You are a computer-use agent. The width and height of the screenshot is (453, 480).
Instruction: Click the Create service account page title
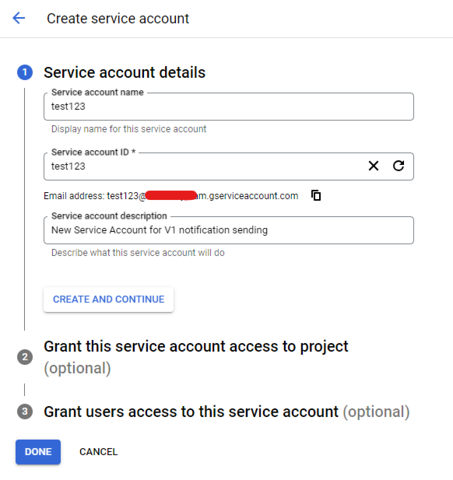118,18
